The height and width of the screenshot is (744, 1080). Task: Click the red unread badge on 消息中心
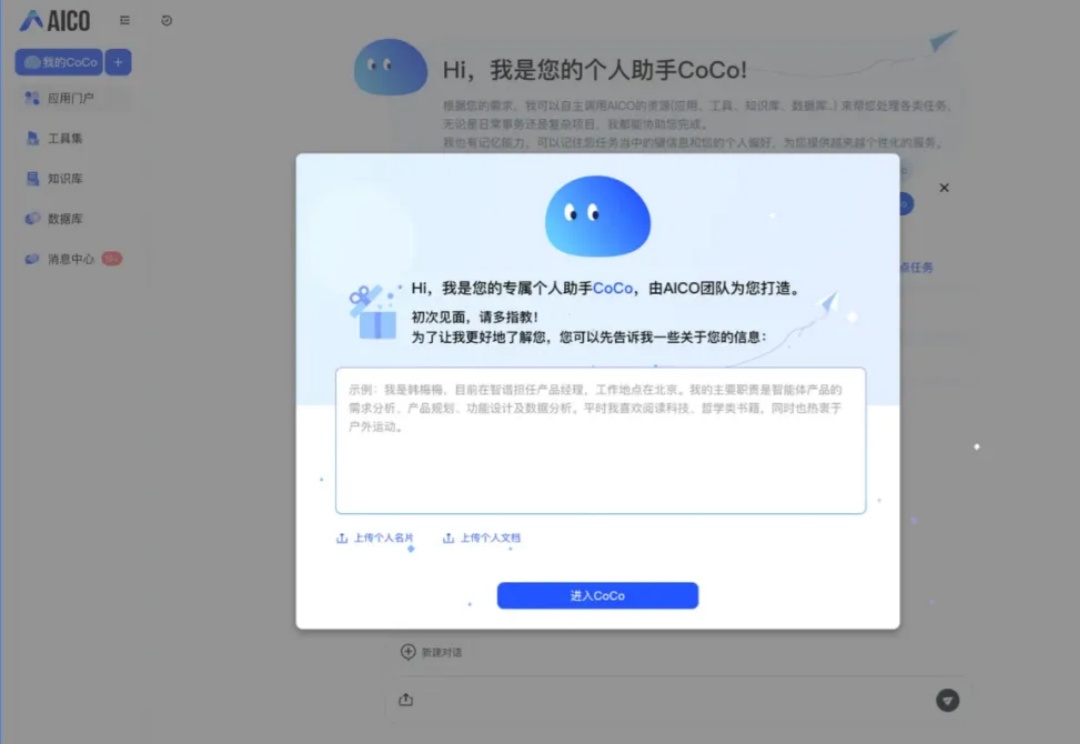[112, 258]
